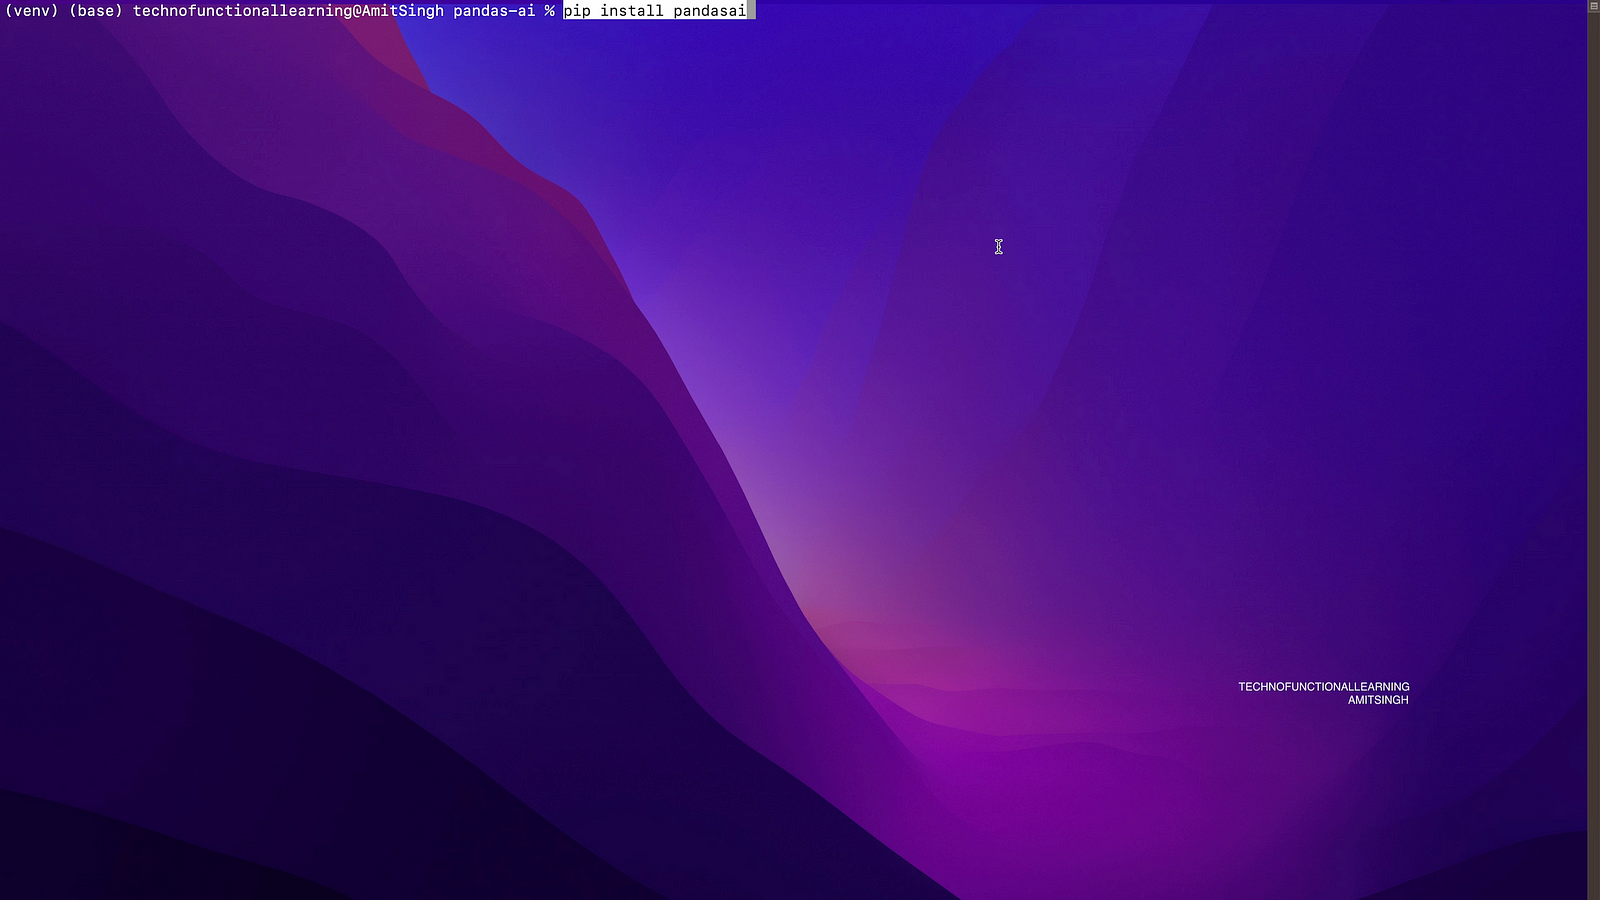Click the split pane icon at top right

[x=1593, y=6]
